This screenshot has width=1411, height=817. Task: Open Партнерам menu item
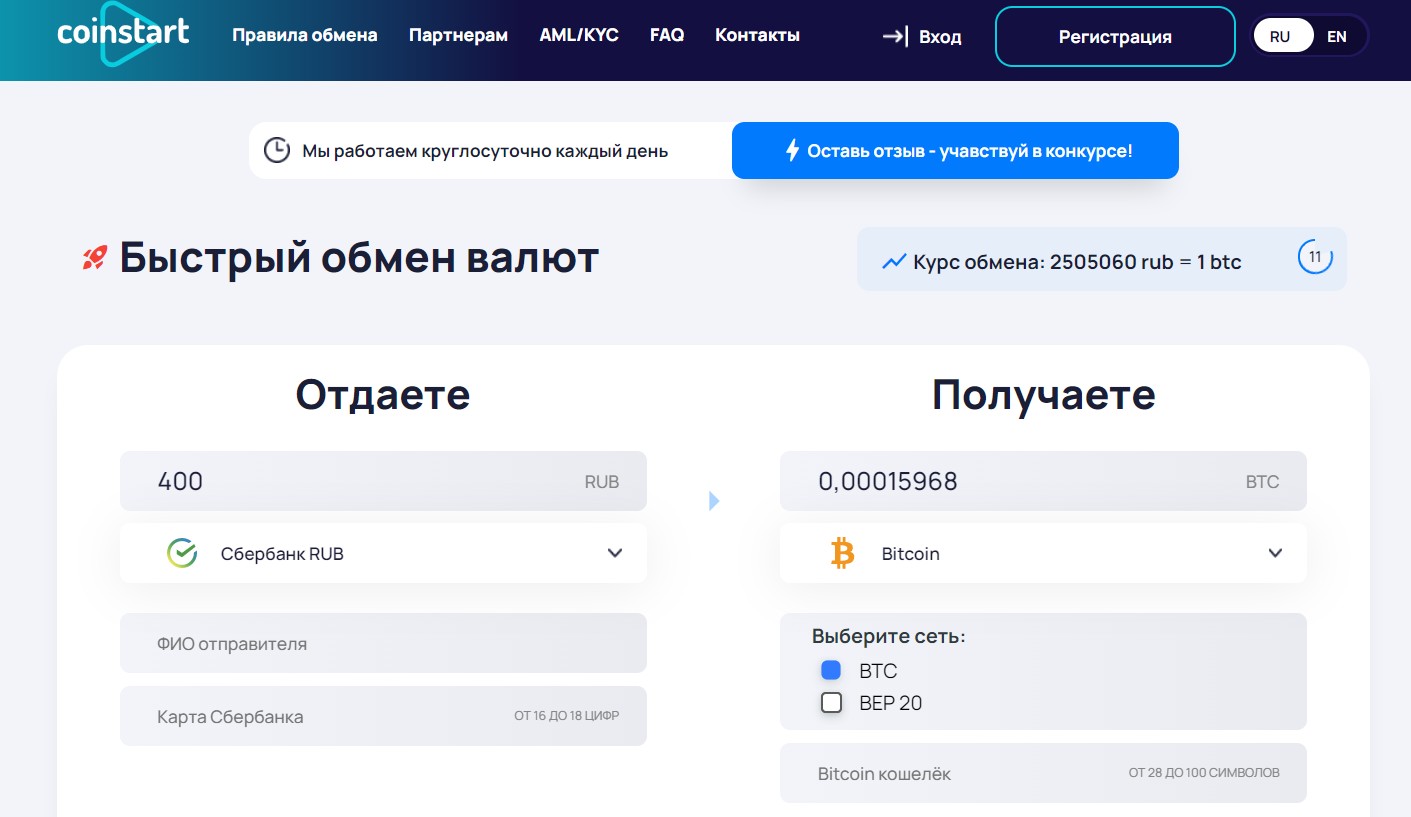click(458, 35)
